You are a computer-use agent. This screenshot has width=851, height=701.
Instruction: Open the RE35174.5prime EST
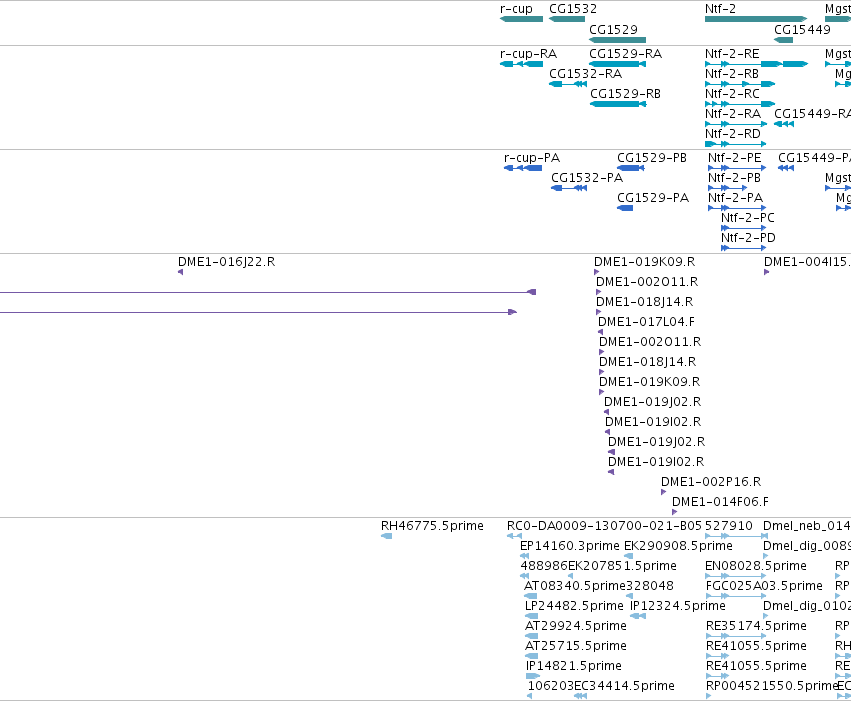coord(736,637)
